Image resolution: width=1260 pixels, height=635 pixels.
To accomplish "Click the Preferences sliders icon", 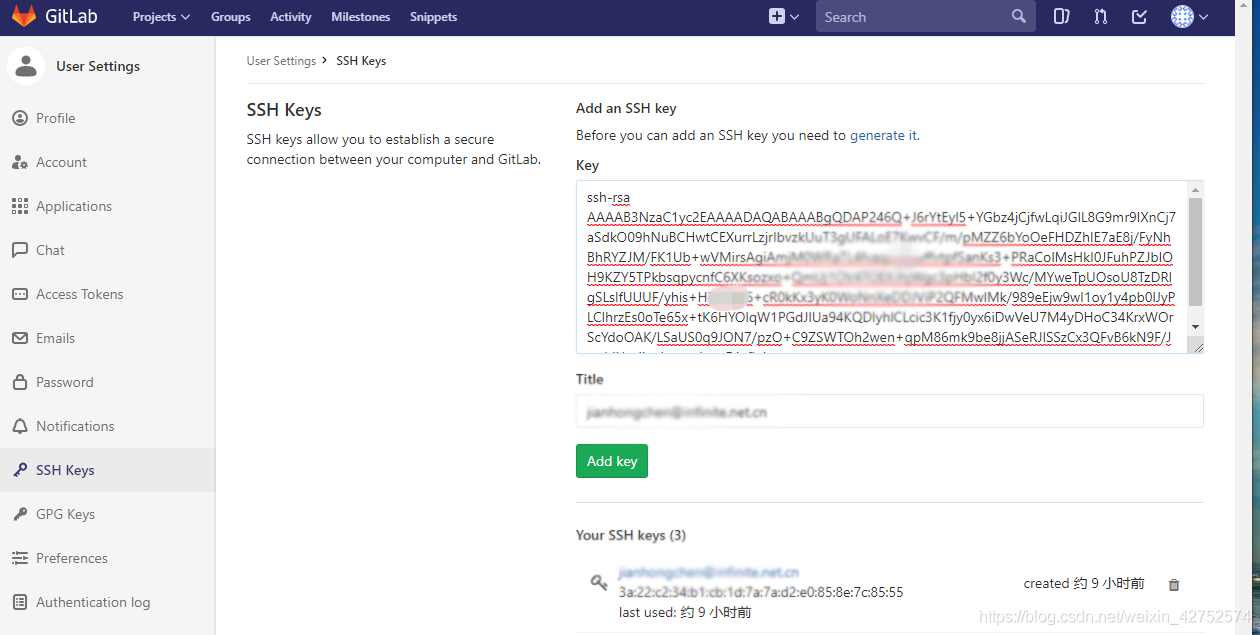I will tap(20, 558).
